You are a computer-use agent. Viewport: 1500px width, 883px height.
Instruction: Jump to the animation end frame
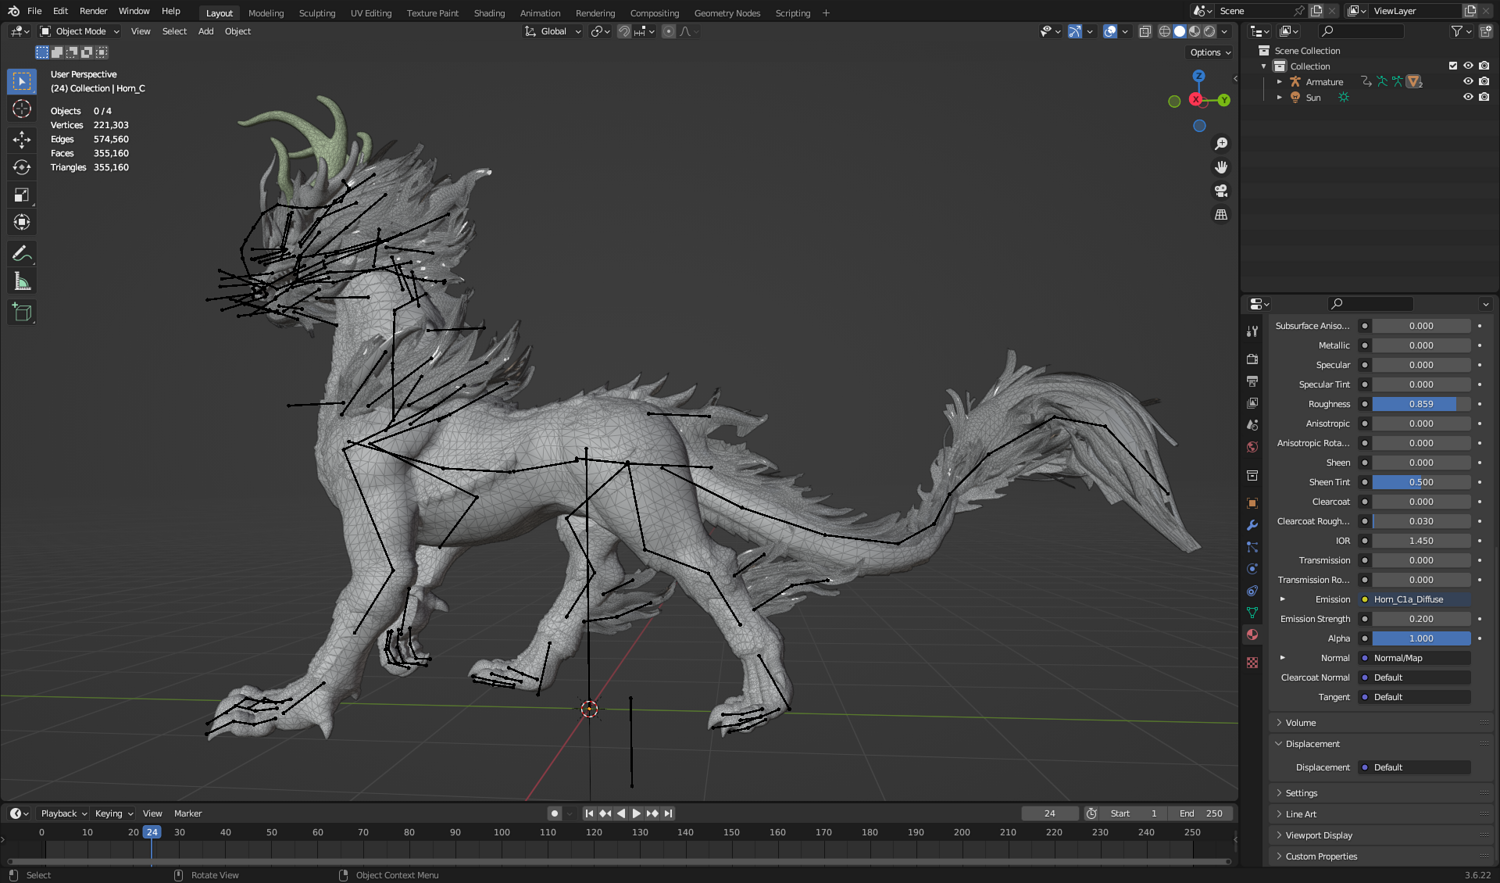[668, 813]
